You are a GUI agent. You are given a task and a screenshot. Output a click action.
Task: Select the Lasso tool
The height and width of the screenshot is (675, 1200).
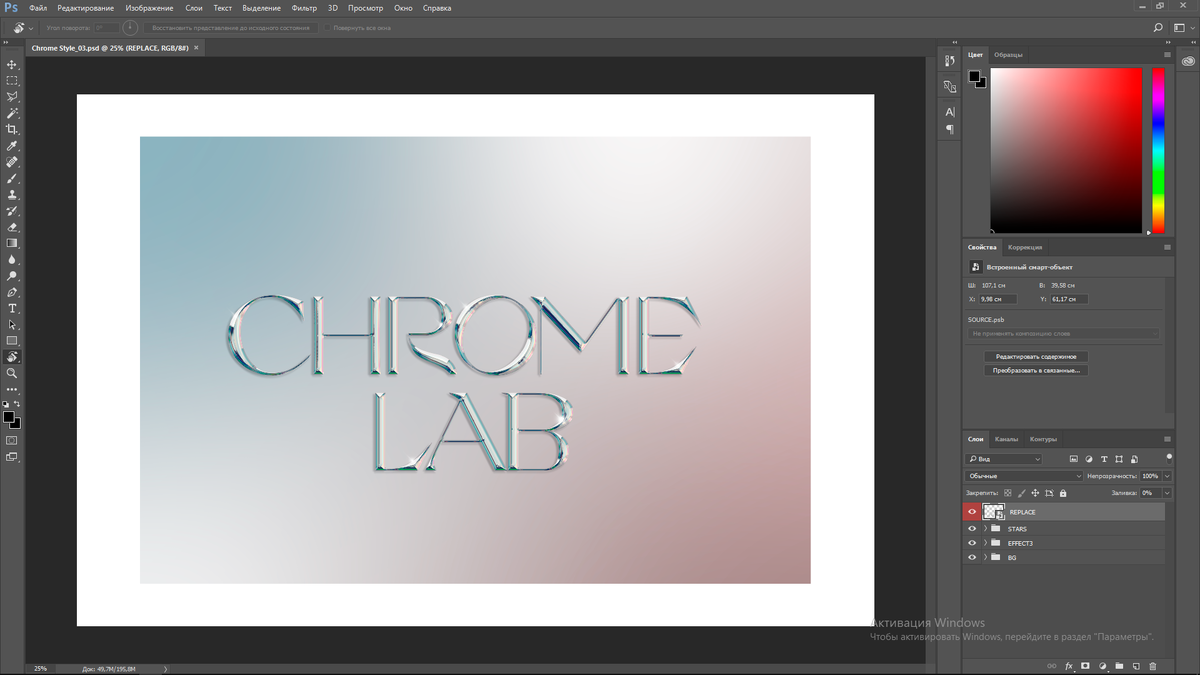coord(12,97)
